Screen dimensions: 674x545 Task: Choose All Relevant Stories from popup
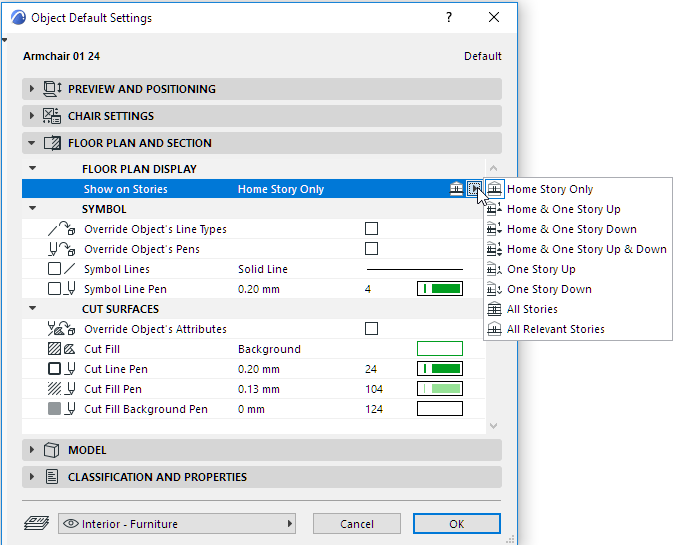coord(555,329)
